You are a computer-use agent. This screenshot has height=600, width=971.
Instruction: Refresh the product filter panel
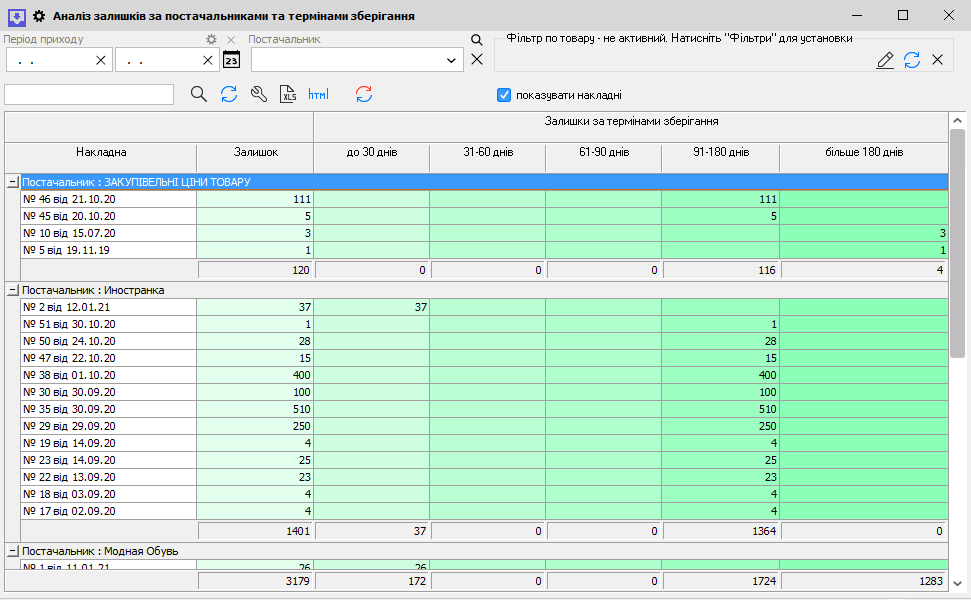(912, 60)
